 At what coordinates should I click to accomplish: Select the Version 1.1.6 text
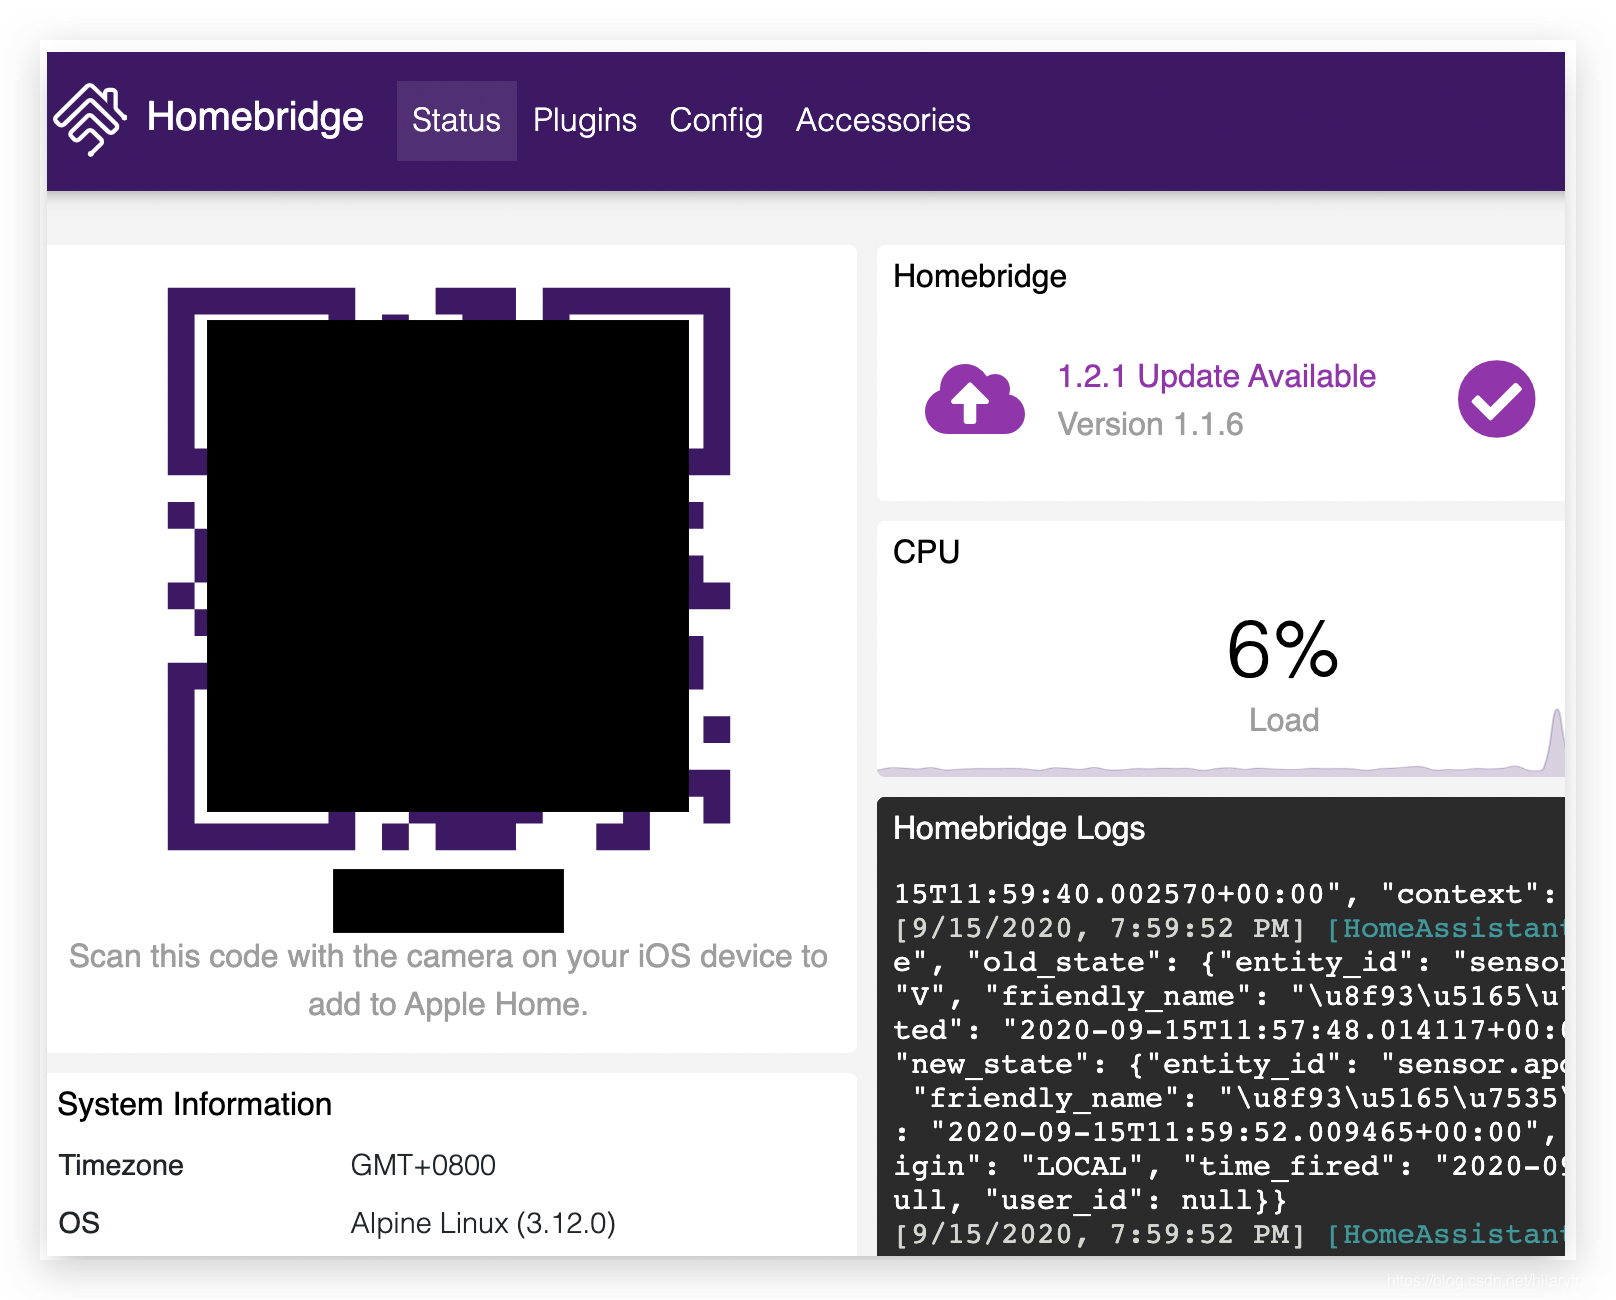(x=1150, y=424)
